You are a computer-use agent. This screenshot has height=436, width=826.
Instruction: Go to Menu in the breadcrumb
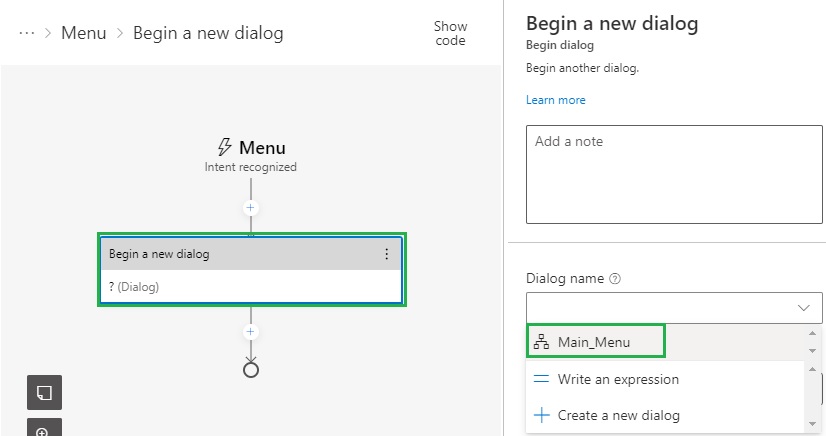point(84,33)
